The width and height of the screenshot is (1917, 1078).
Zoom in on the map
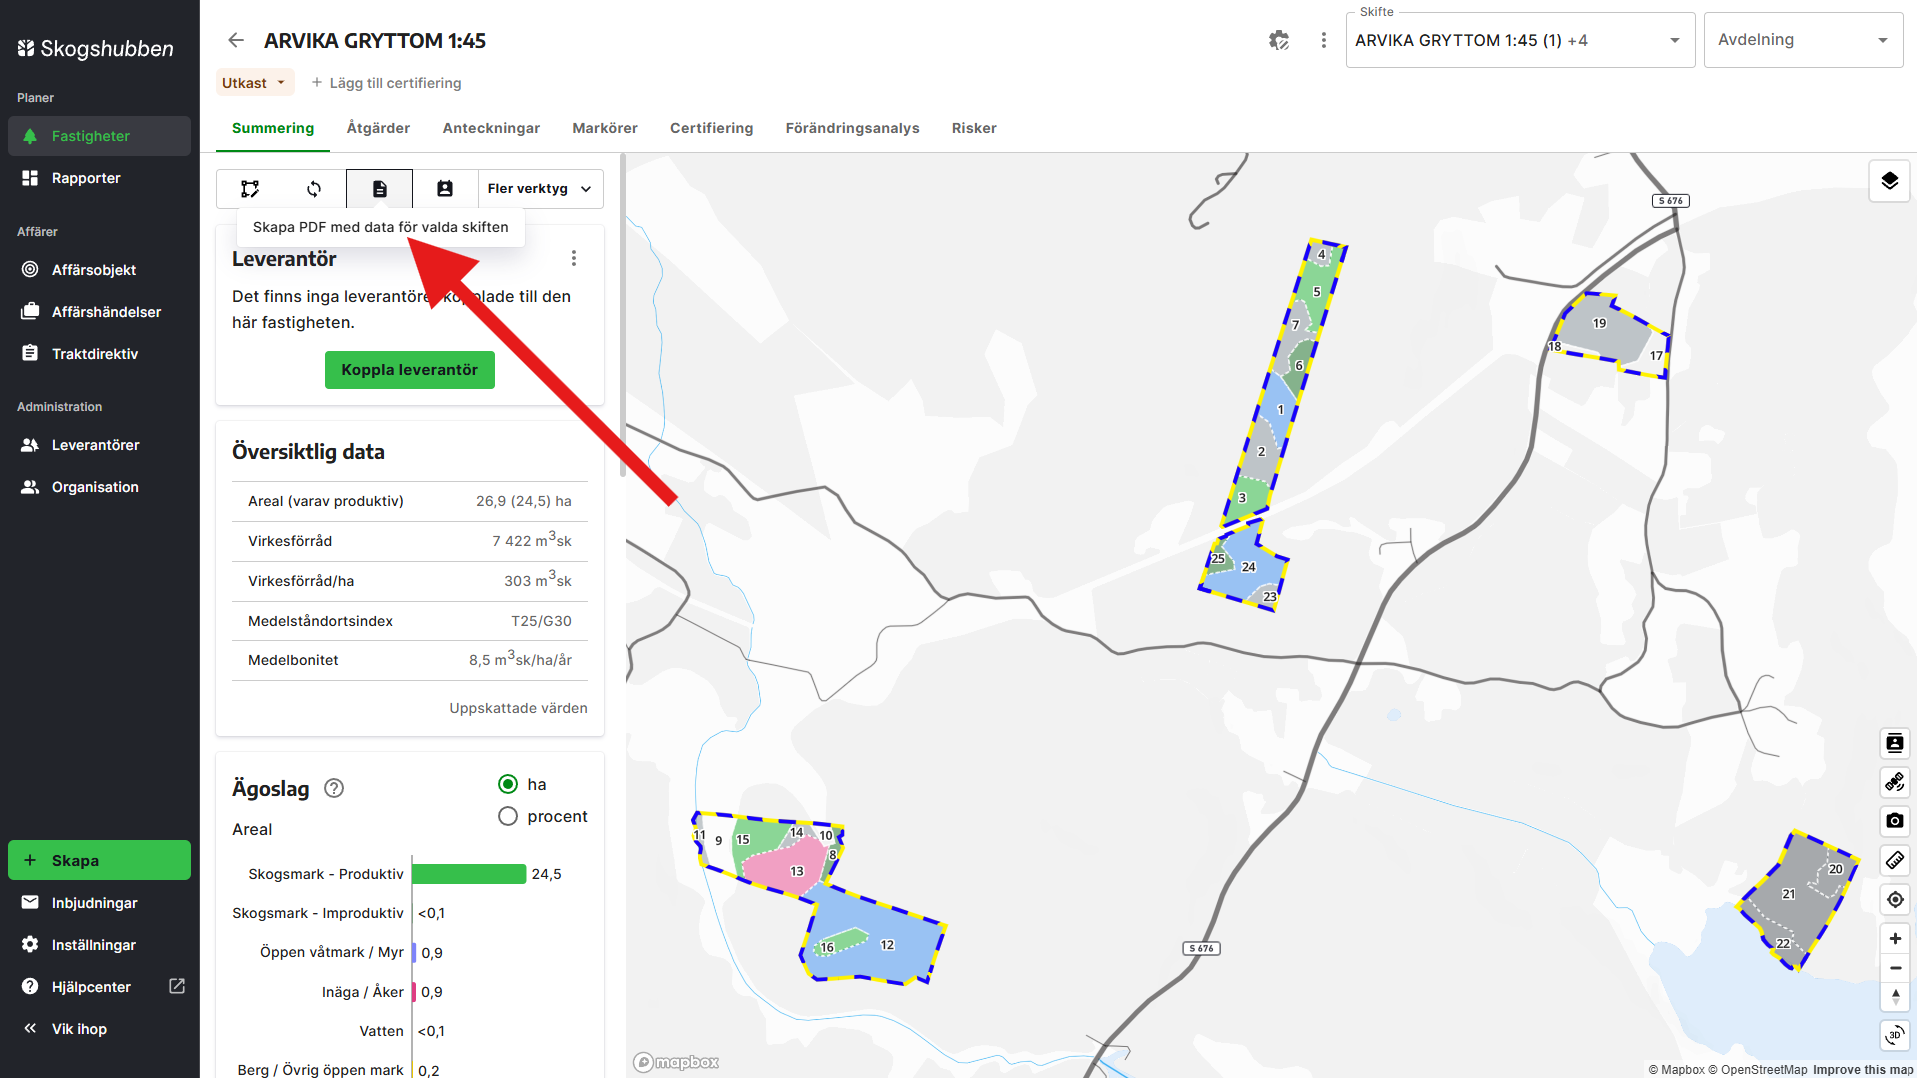[x=1895, y=938]
